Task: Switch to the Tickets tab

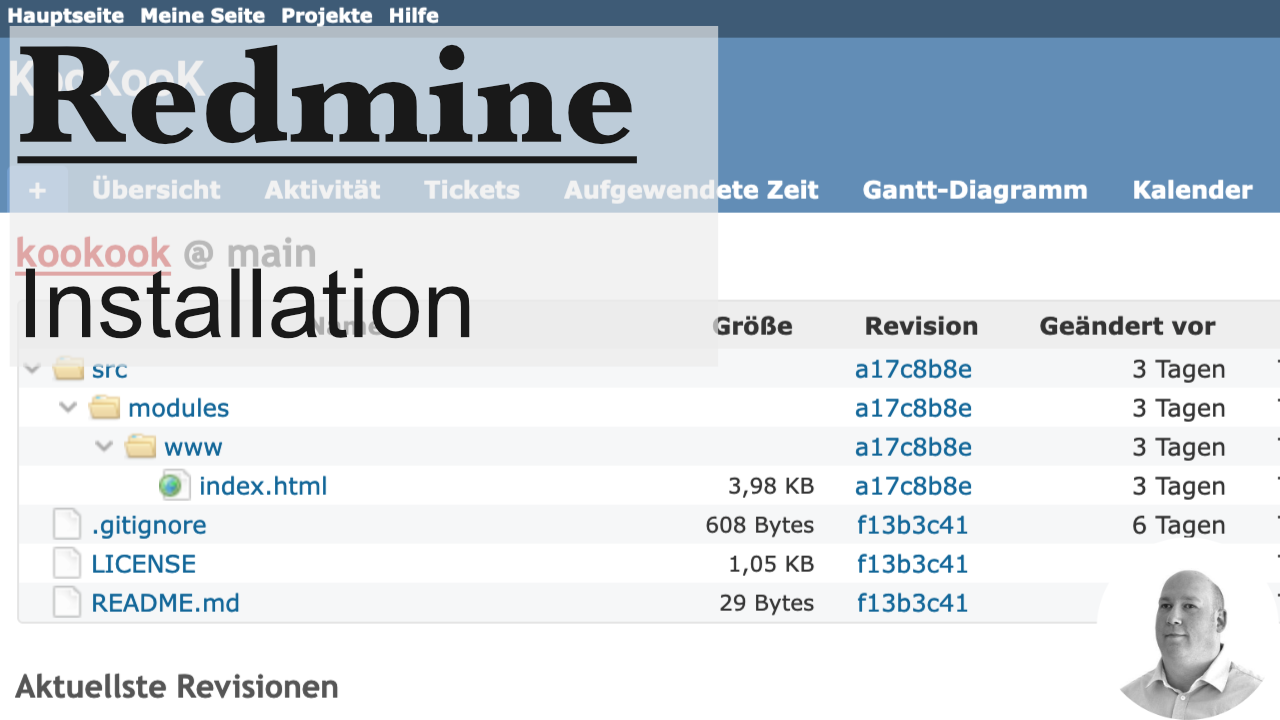Action: click(x=471, y=189)
